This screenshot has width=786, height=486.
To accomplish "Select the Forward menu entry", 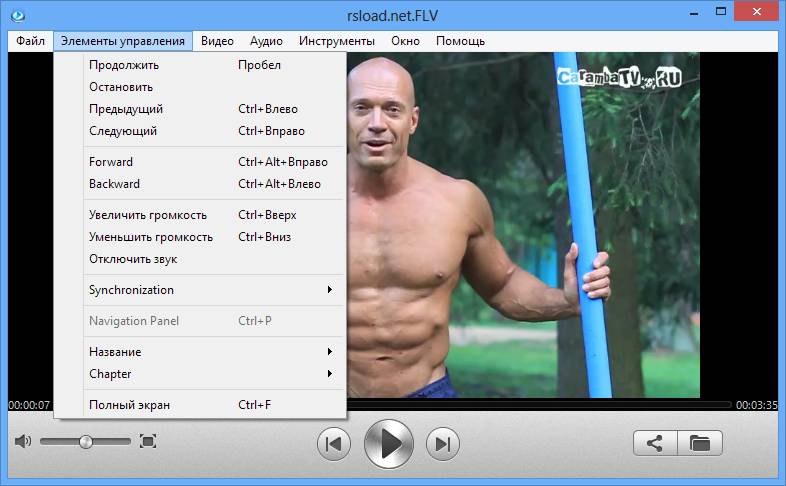I will (200, 162).
